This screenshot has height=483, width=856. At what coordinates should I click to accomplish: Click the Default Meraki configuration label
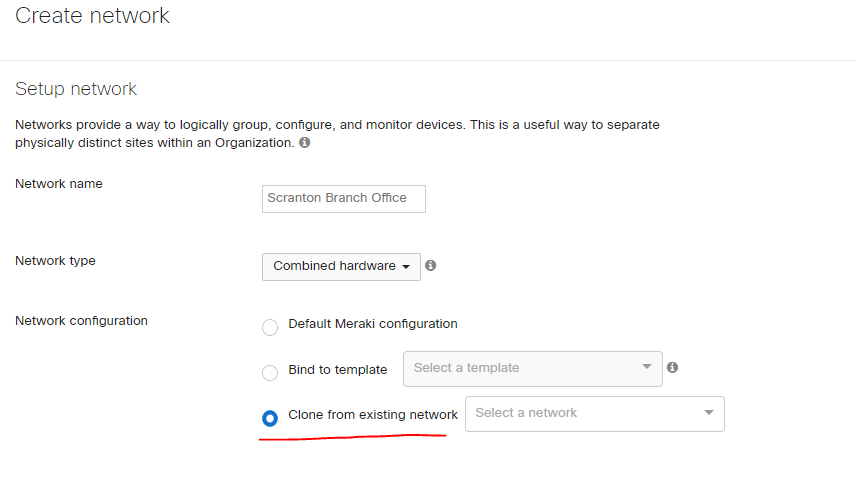click(x=373, y=324)
